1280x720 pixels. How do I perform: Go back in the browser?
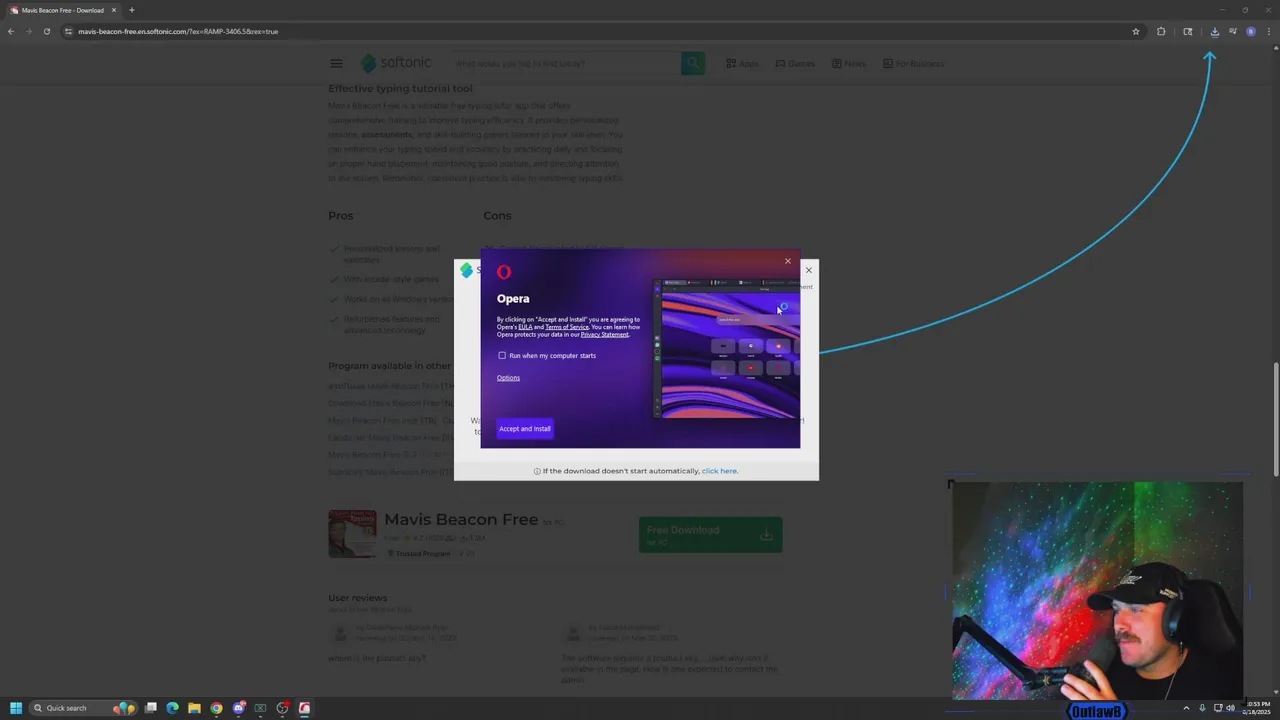tap(11, 31)
